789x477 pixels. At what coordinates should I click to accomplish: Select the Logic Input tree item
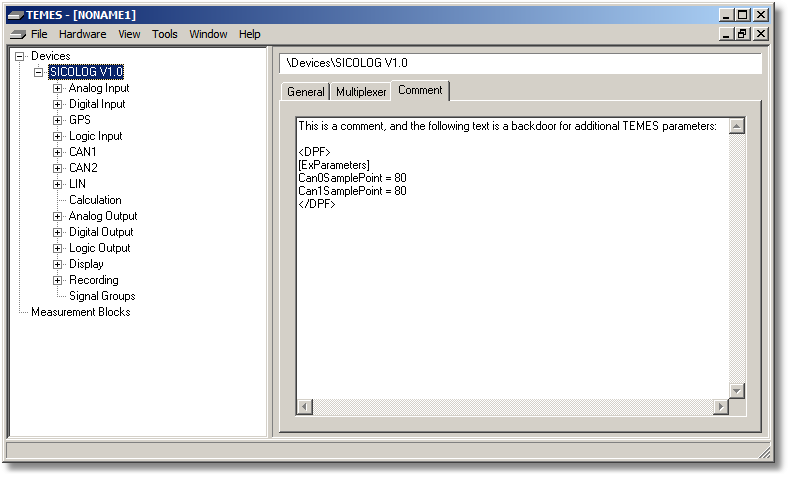click(x=96, y=136)
